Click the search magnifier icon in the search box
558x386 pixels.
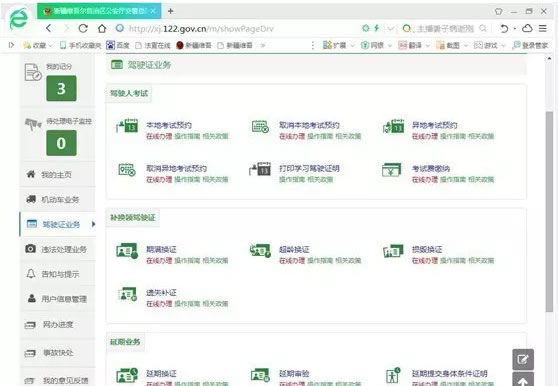click(483, 28)
